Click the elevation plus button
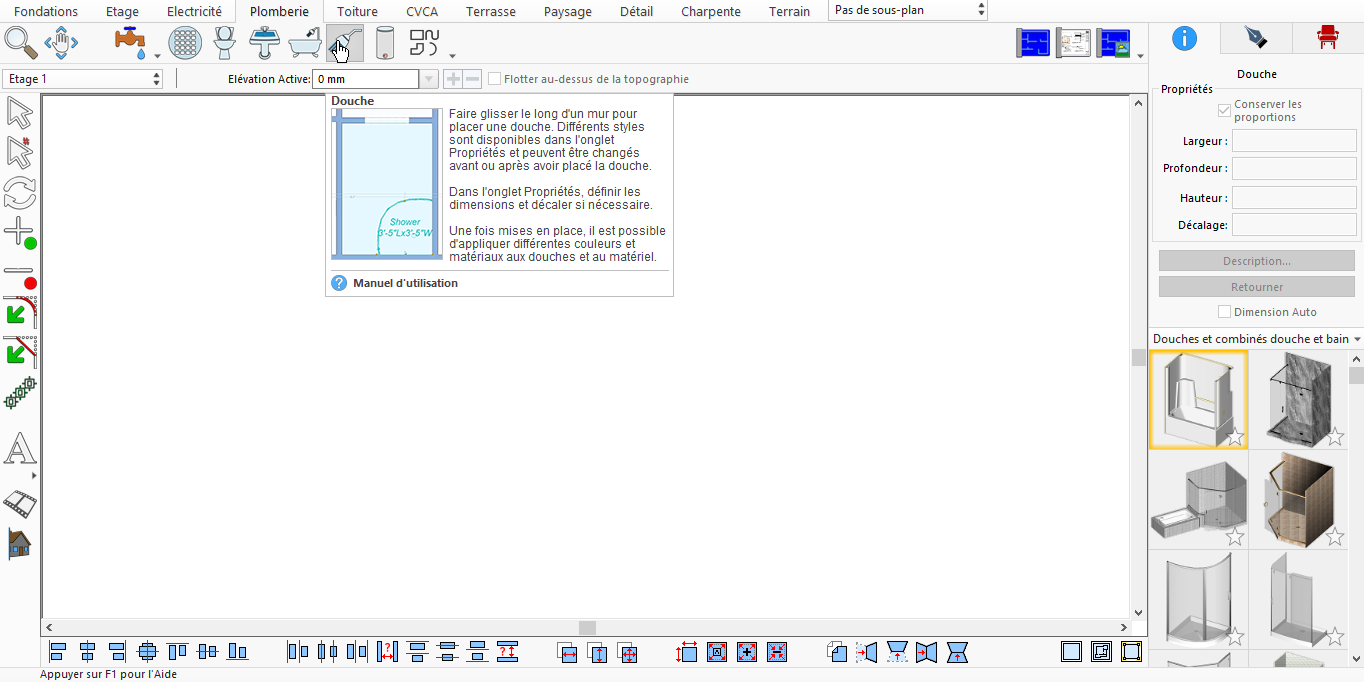Screen dimensions: 1364x682 452,79
